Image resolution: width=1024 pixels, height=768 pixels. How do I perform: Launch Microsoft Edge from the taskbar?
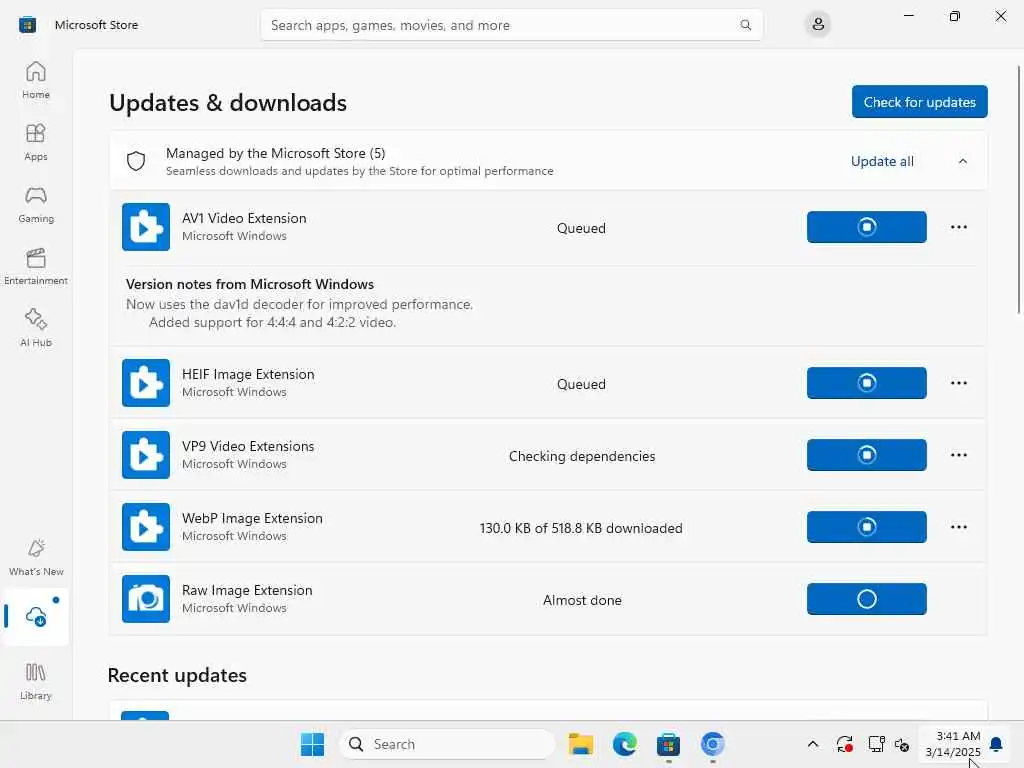624,744
